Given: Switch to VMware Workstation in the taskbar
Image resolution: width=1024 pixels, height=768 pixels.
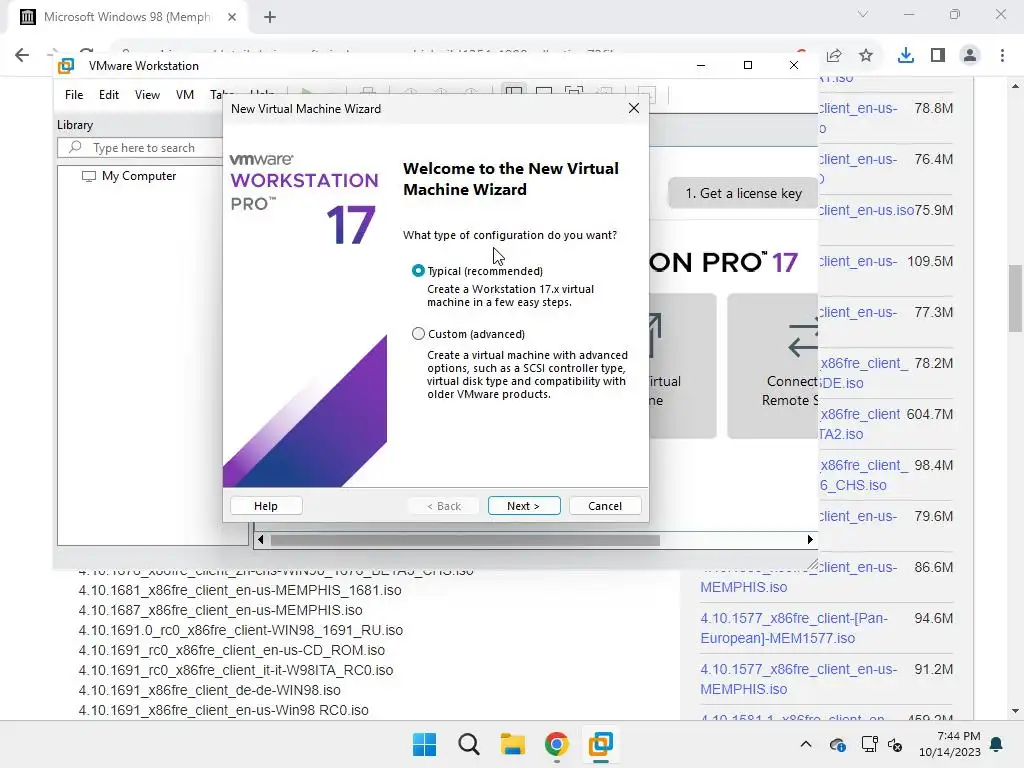Looking at the screenshot, I should coord(600,744).
